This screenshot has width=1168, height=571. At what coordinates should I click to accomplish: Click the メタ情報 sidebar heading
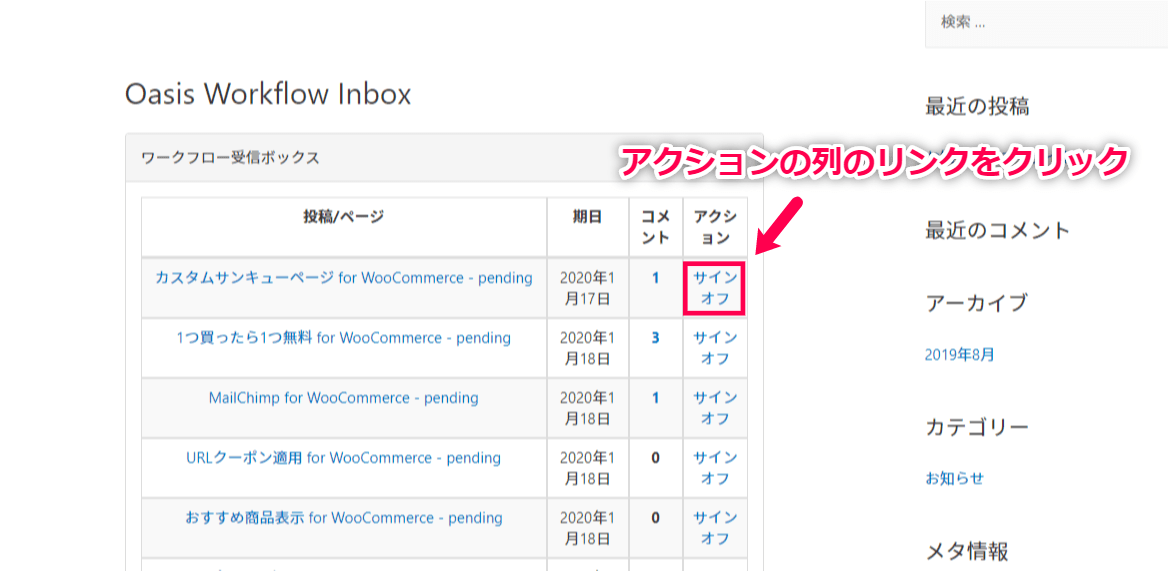click(x=967, y=552)
